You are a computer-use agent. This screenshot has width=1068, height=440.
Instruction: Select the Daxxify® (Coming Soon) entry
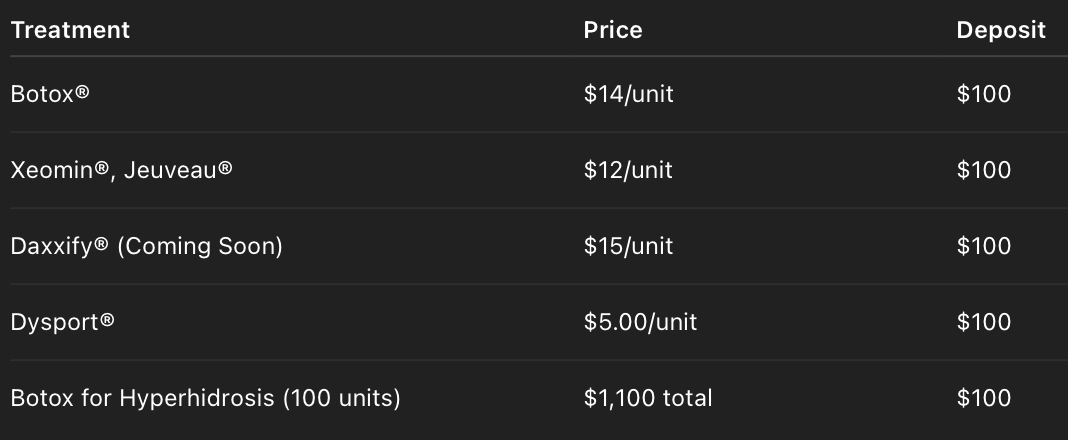pos(146,246)
